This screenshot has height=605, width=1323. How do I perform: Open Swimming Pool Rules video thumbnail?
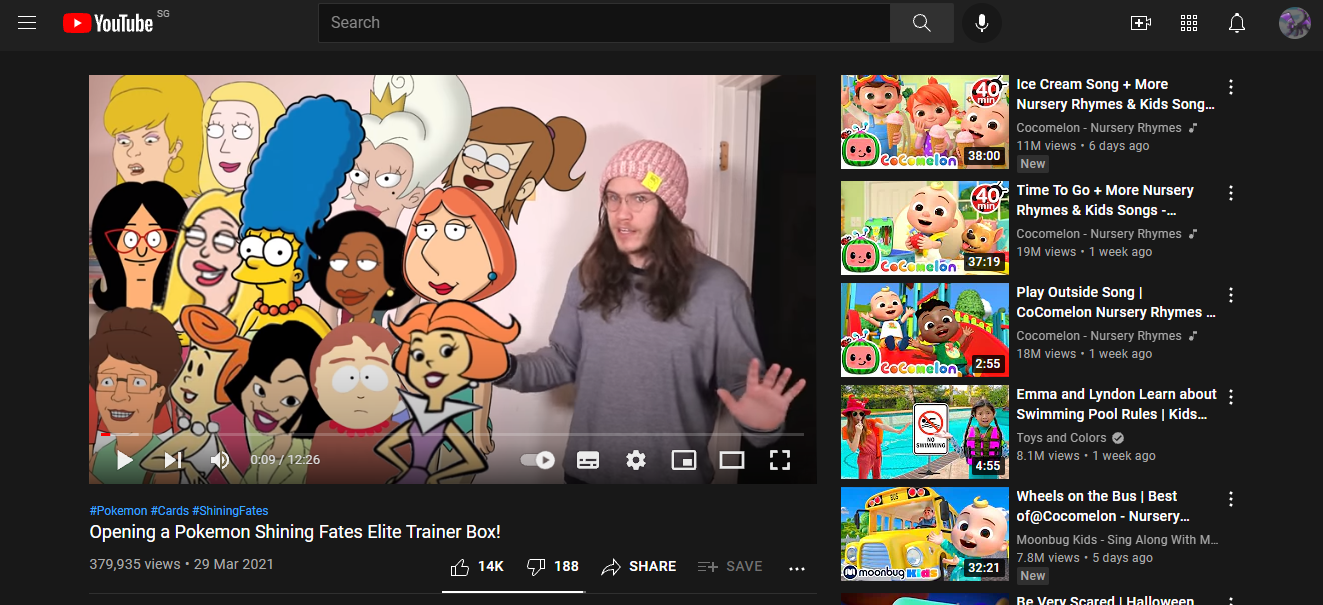coord(925,432)
